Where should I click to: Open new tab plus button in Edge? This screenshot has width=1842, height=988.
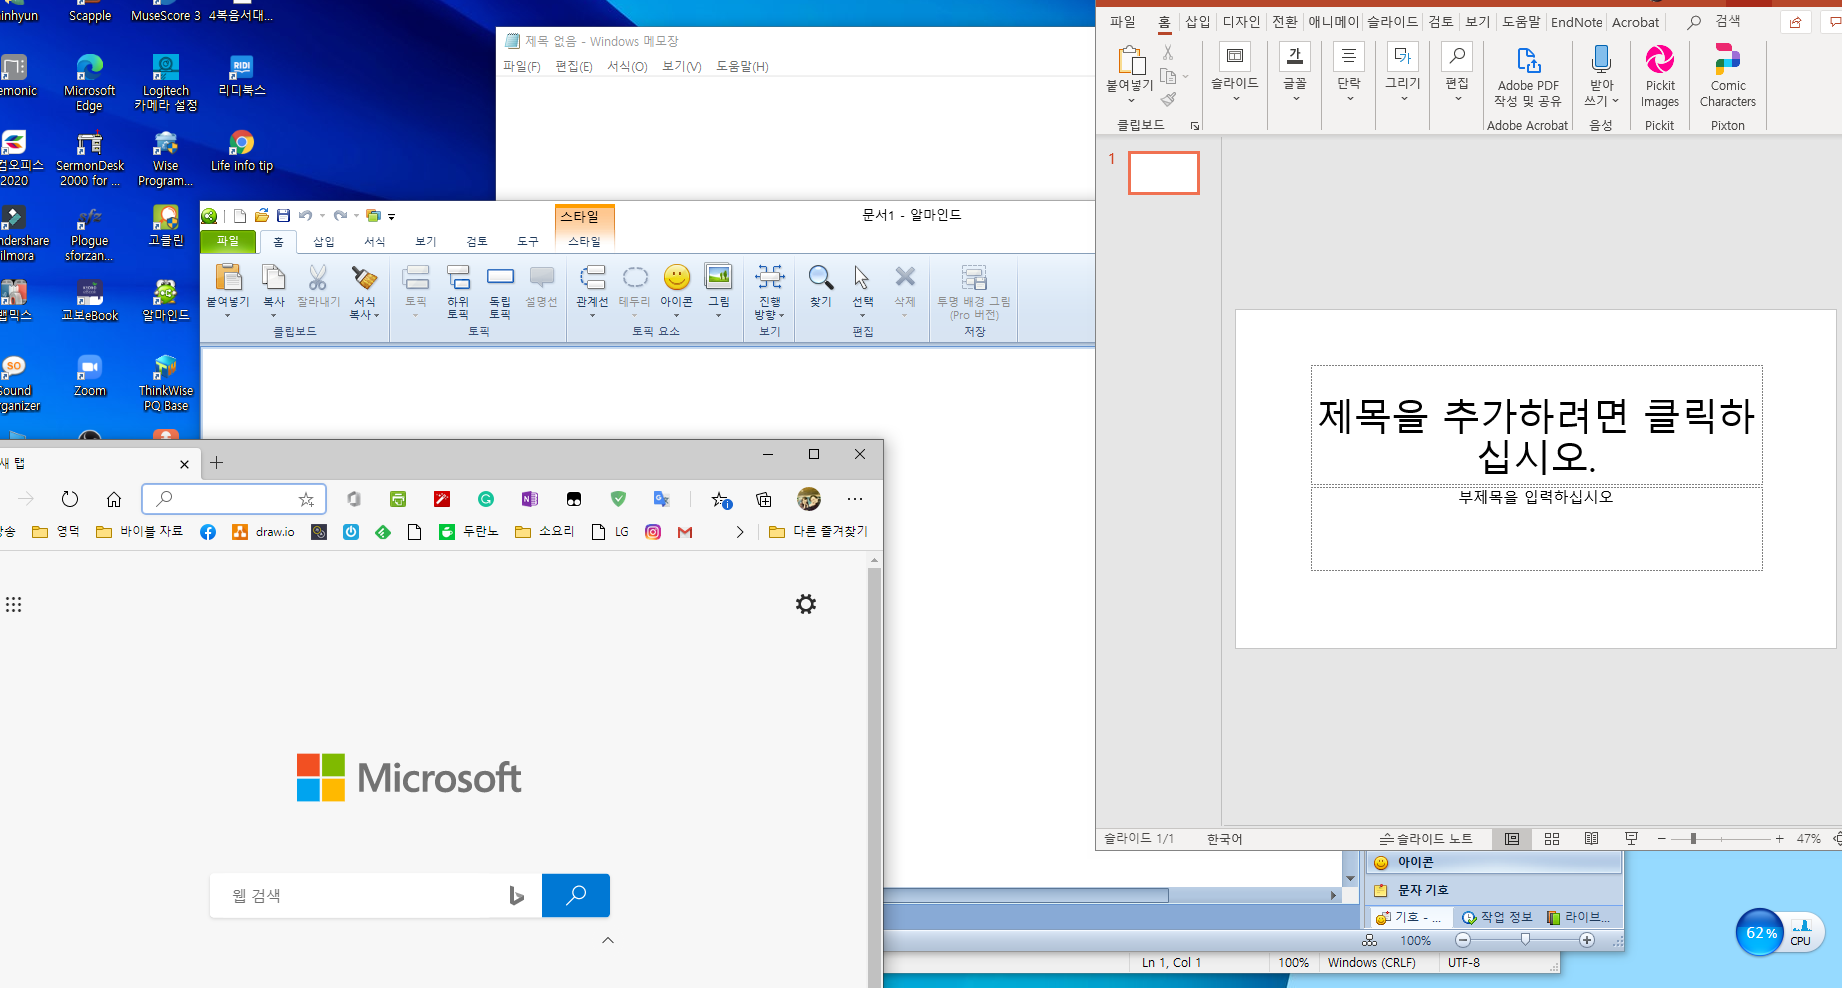coord(217,462)
